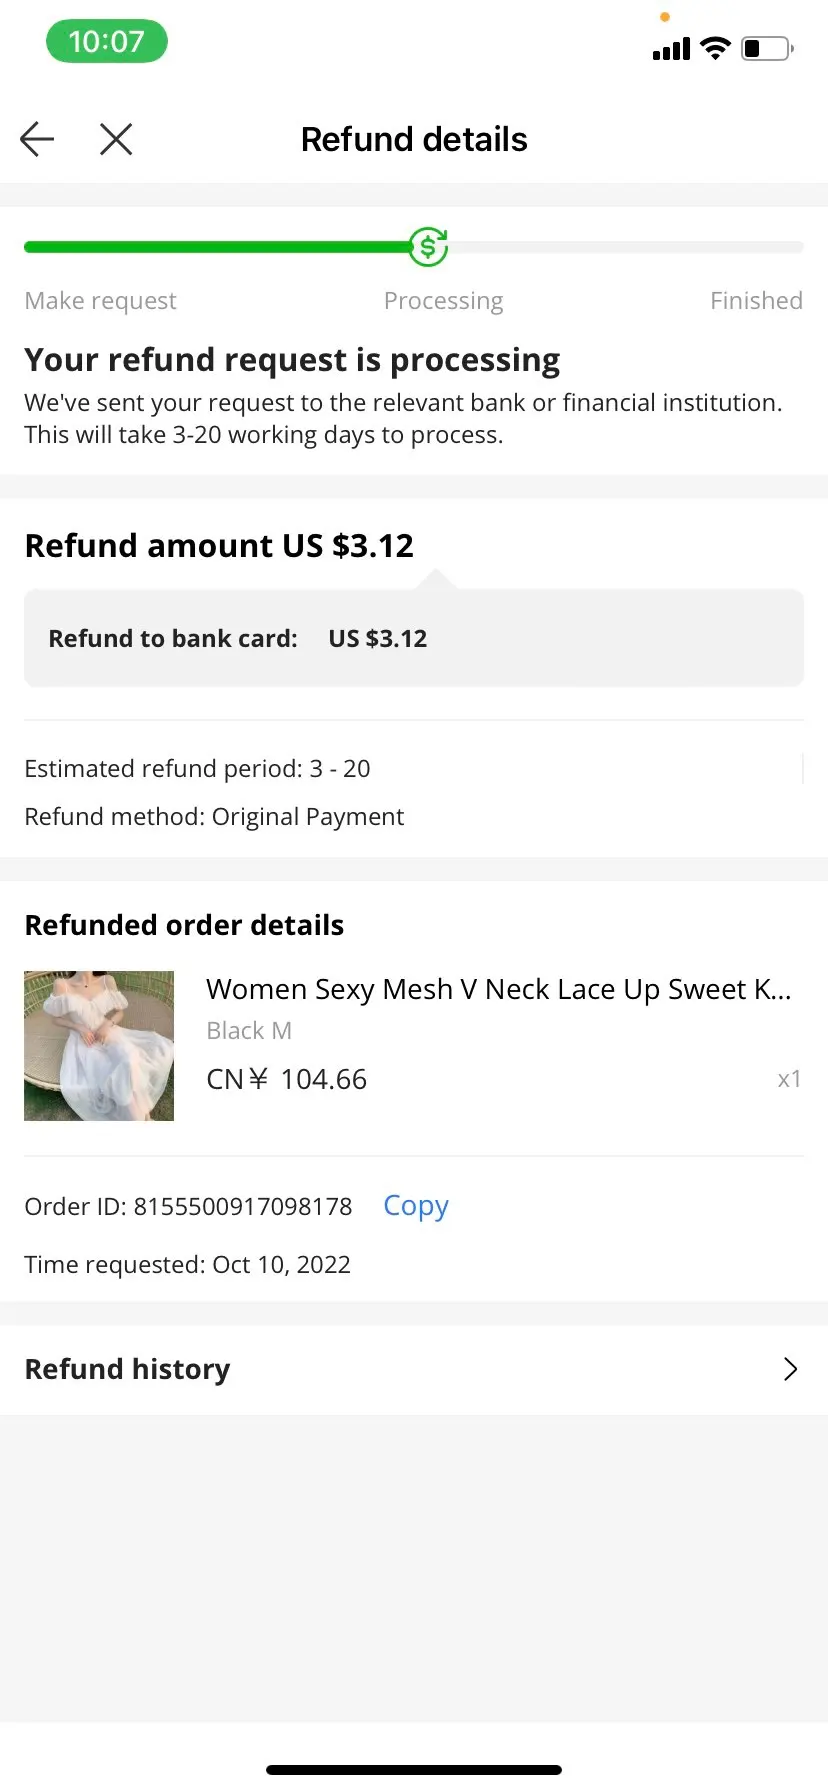Tap the battery indicator icon
828x1789 pixels.
[x=767, y=48]
